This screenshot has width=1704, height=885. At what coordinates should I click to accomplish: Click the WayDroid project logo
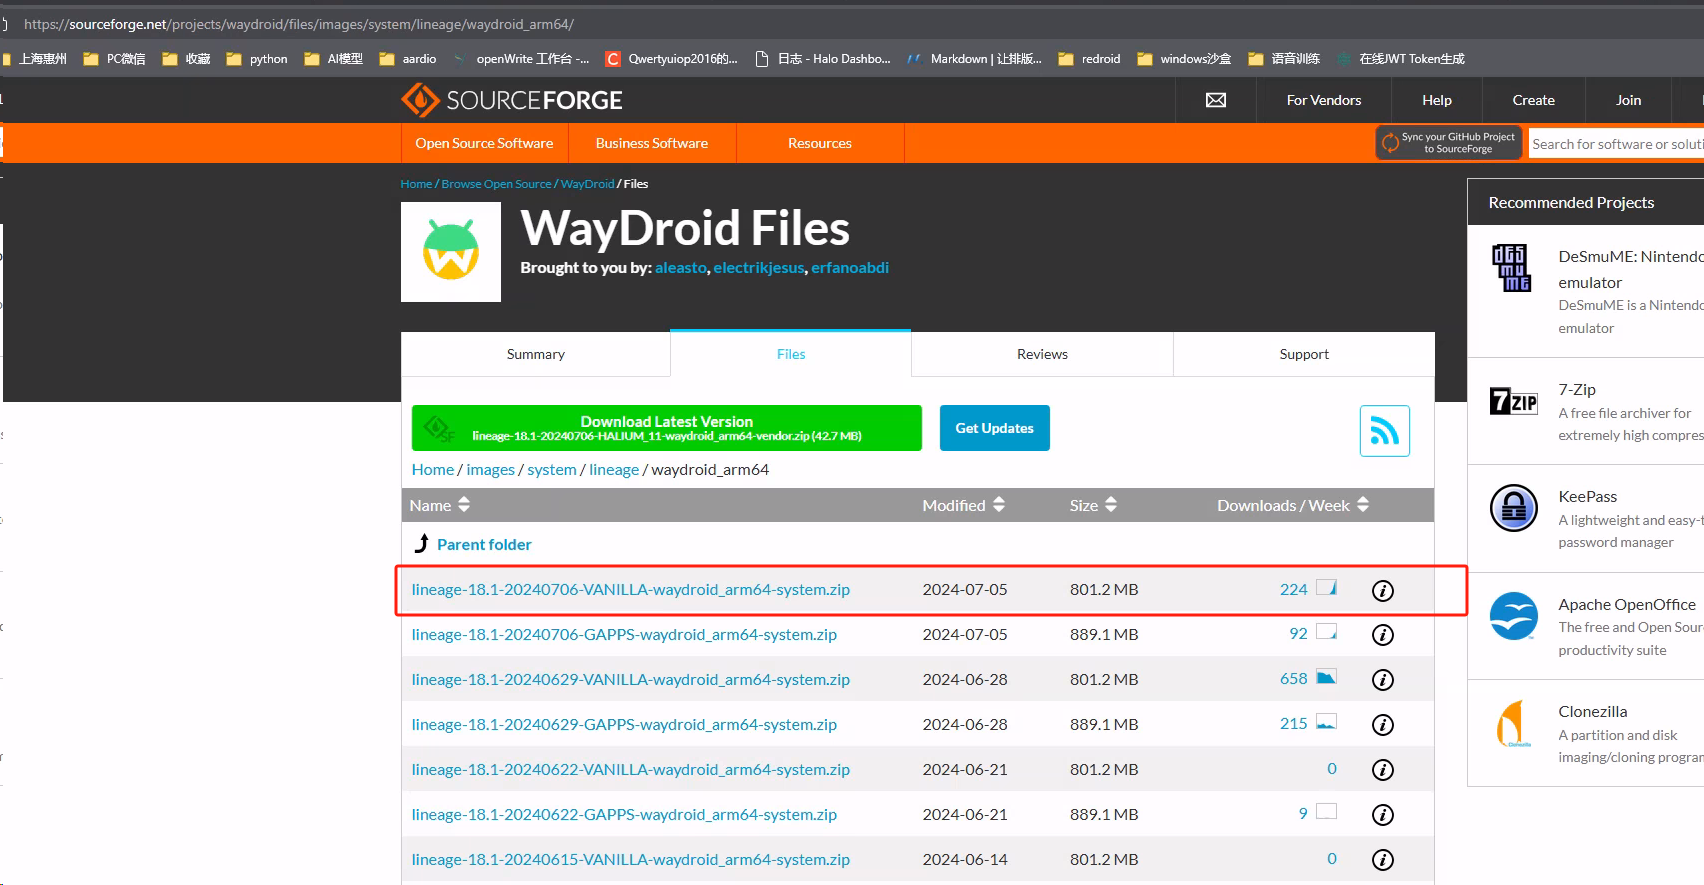(x=451, y=252)
